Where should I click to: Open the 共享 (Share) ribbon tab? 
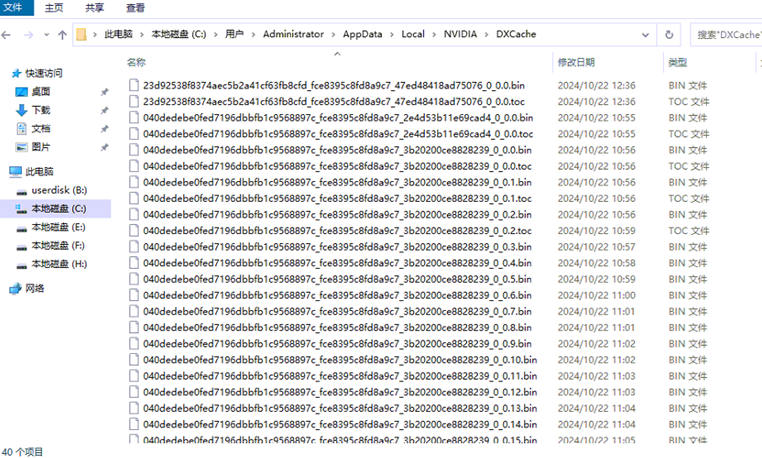point(94,8)
